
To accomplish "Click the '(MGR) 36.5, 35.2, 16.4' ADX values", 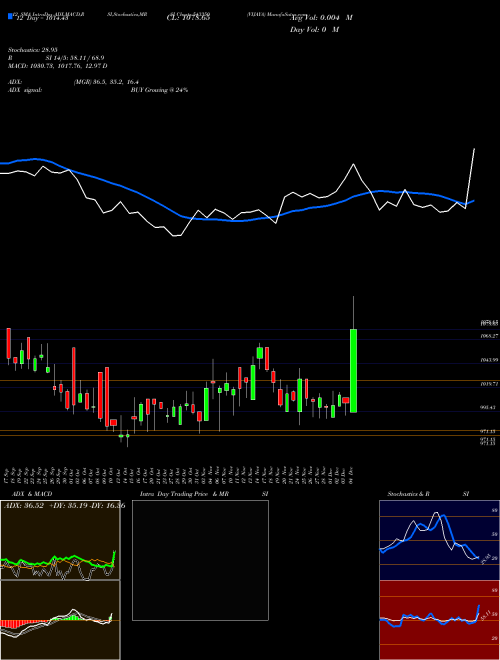I will click(106, 82).
